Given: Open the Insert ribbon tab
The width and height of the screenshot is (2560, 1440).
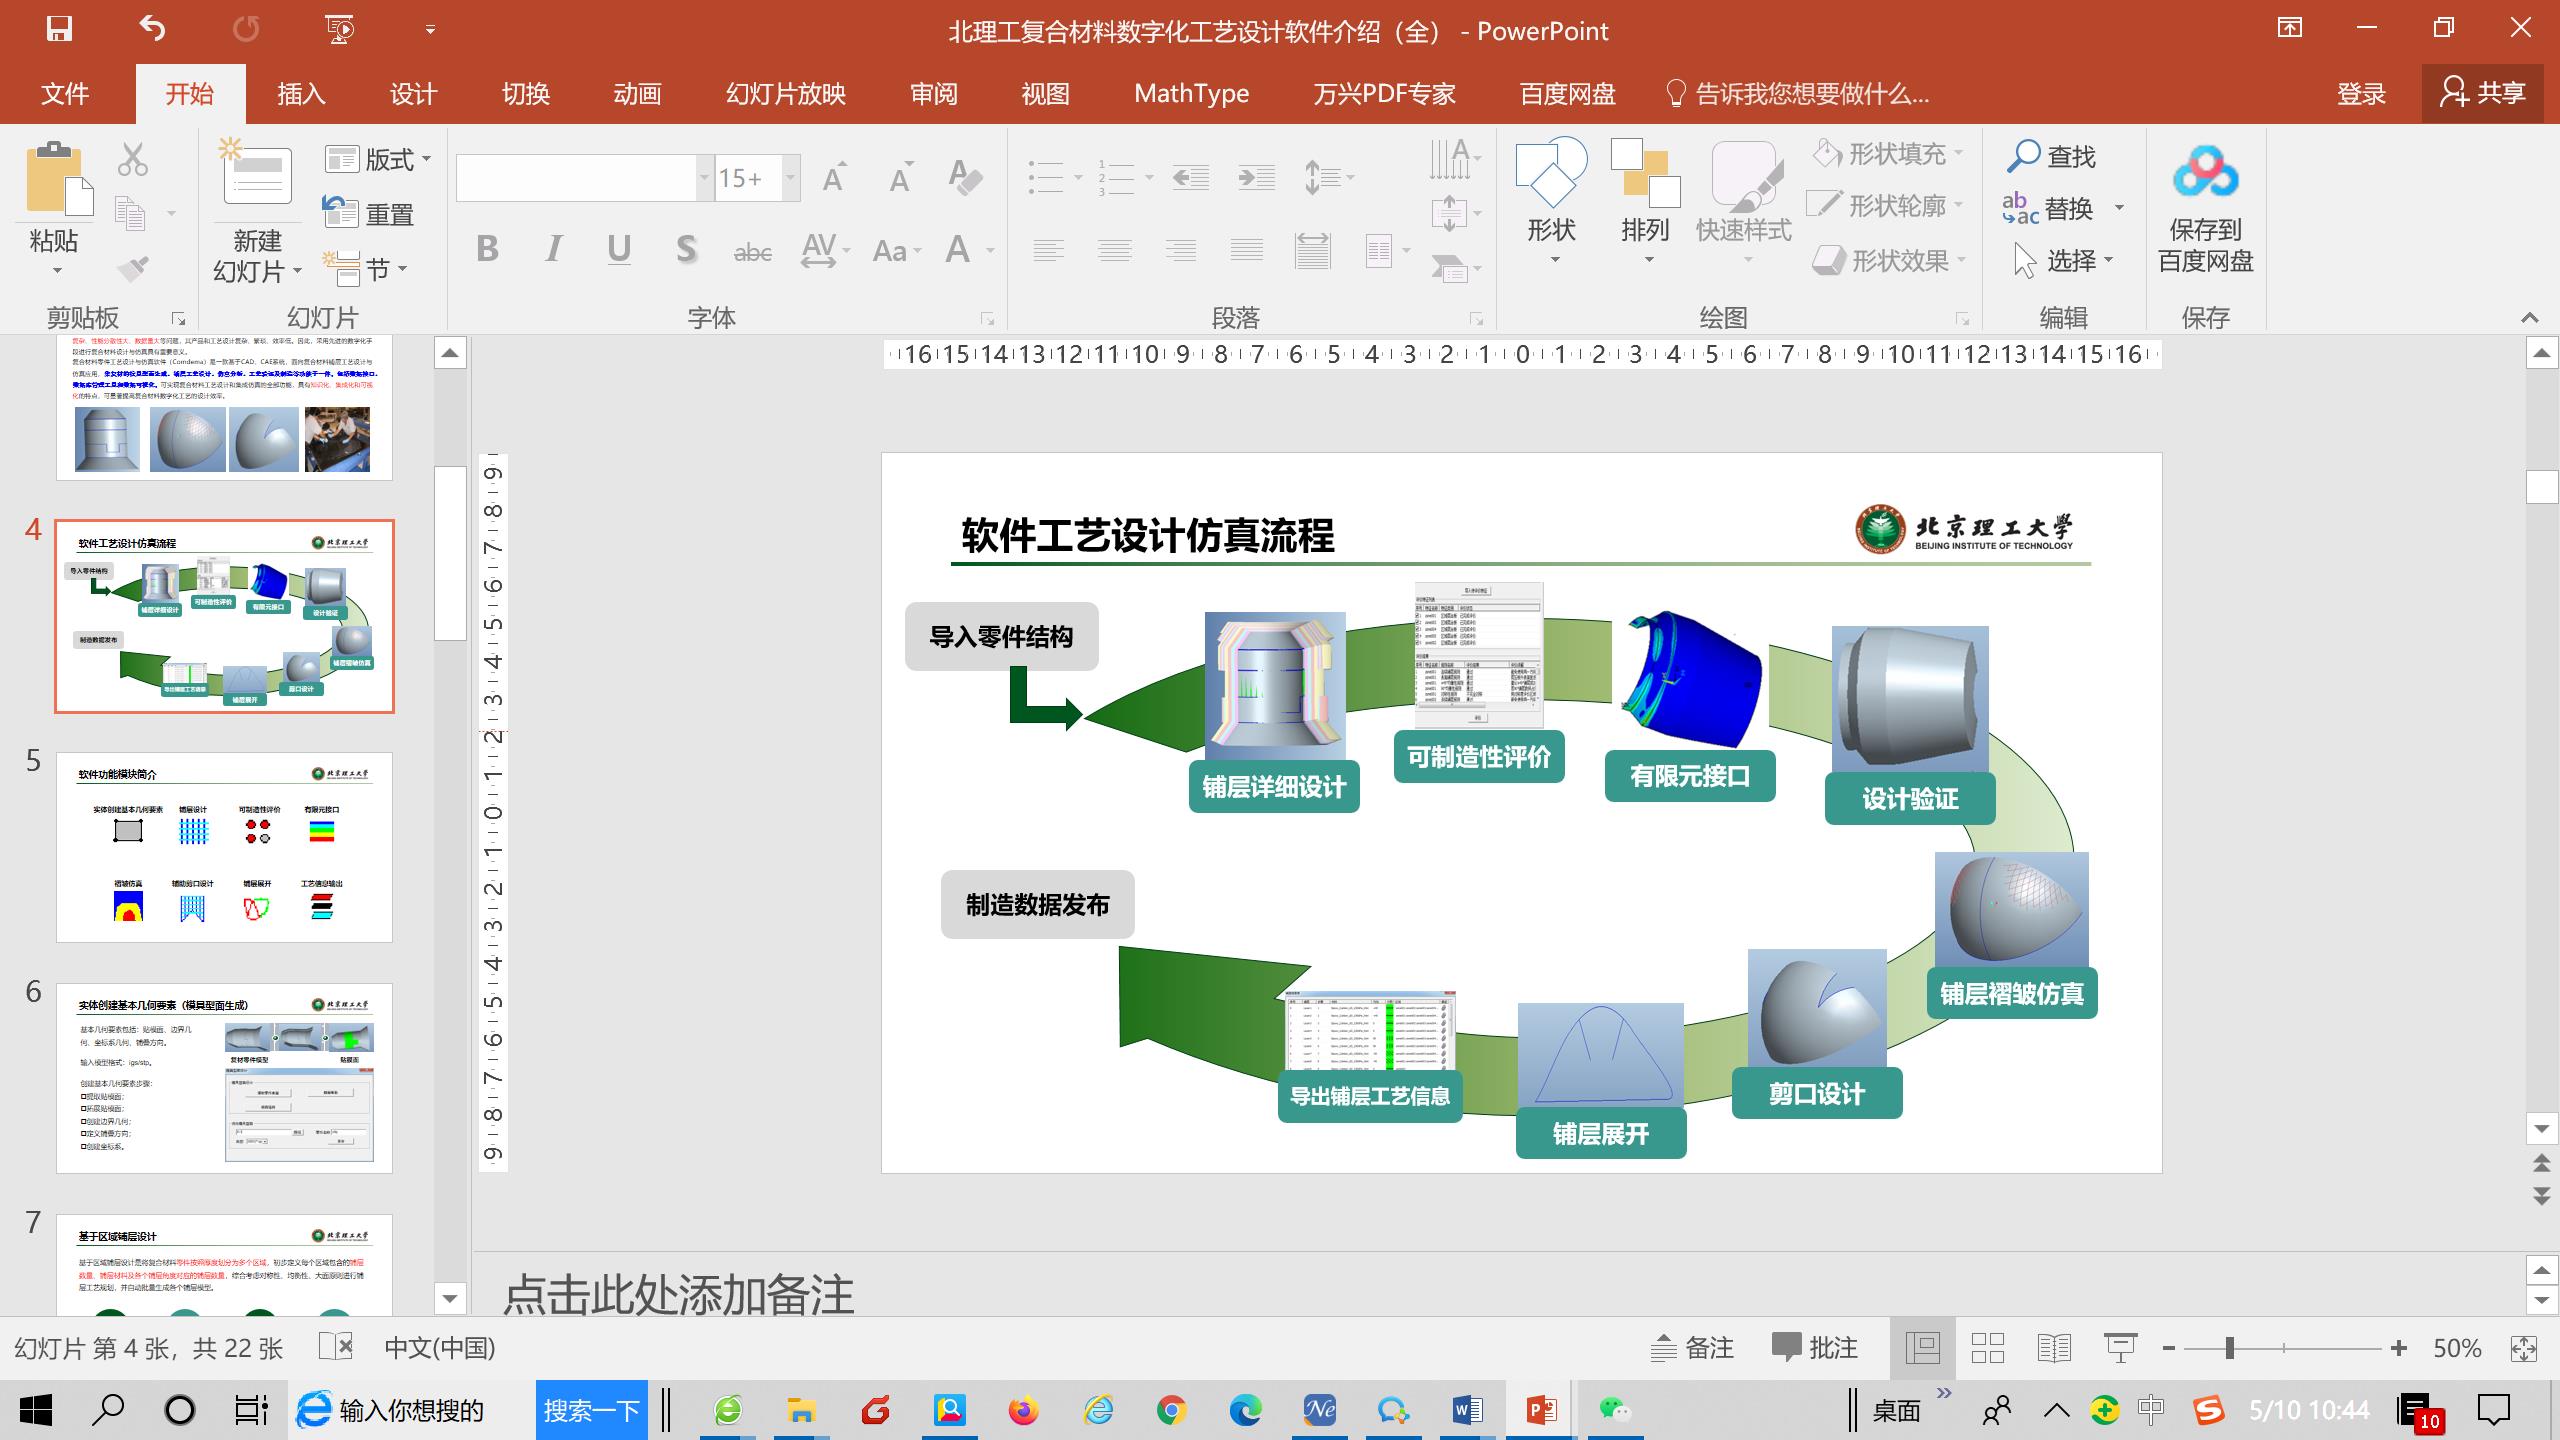Looking at the screenshot, I should 301,94.
